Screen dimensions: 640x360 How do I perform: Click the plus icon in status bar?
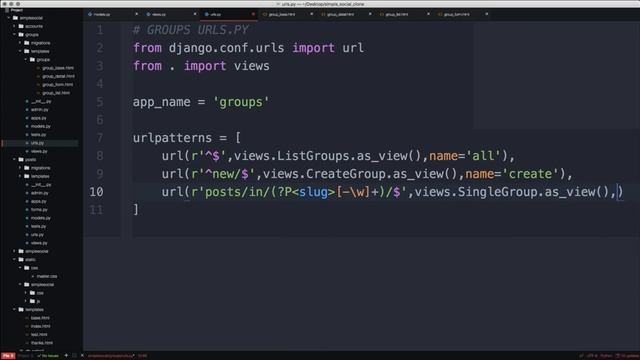pos(66,356)
